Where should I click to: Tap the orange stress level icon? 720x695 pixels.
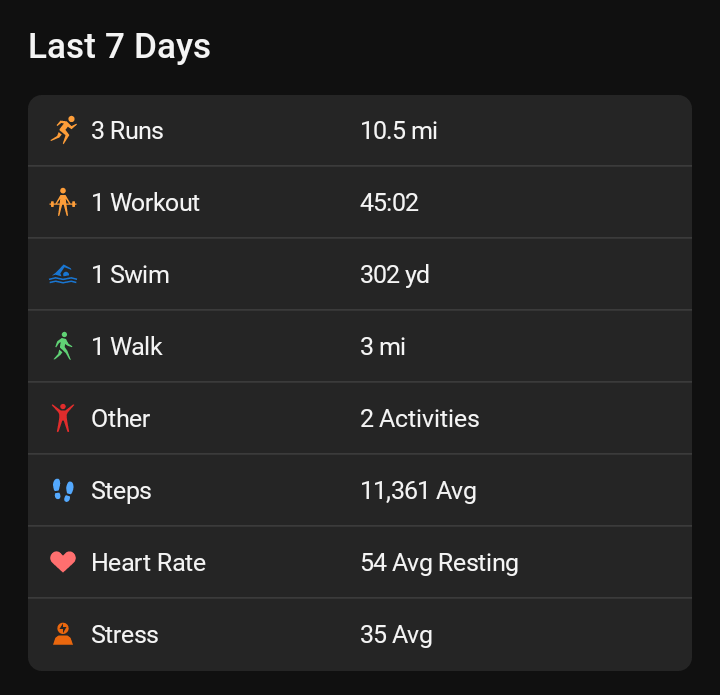coord(63,634)
